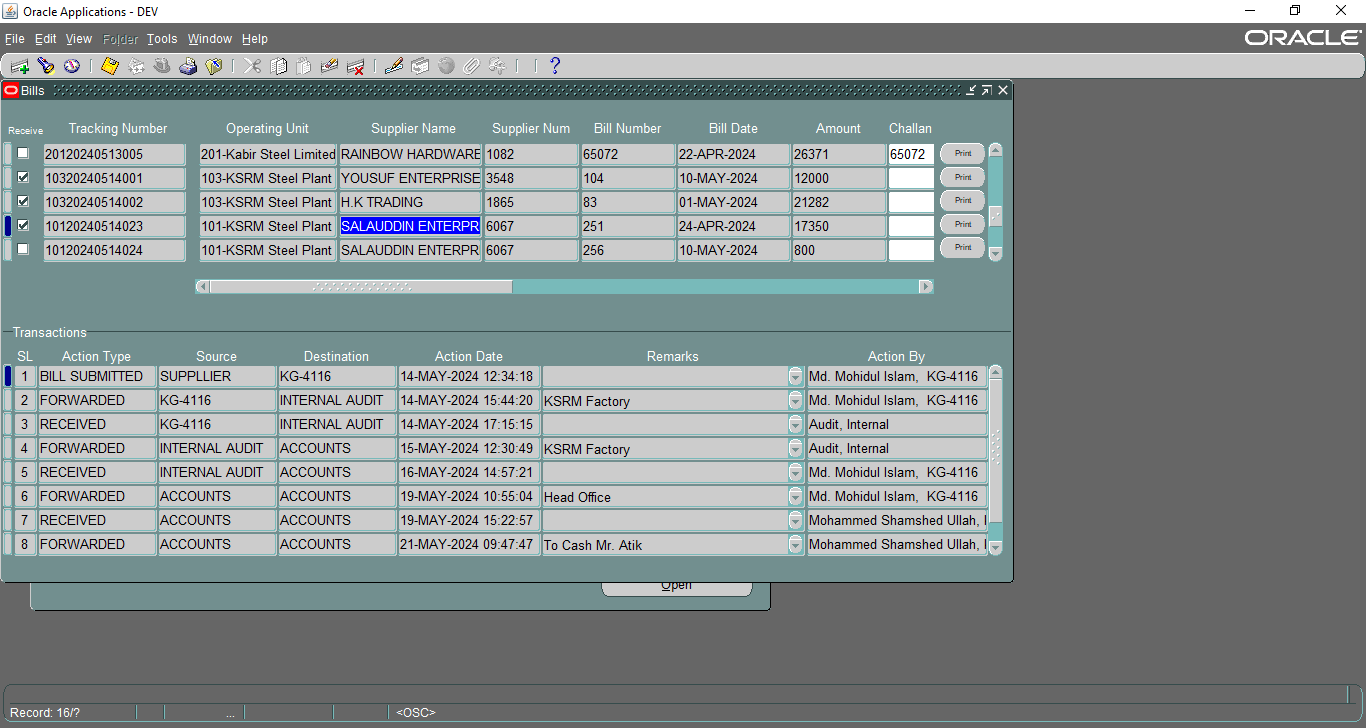Click down arrow of bills list scrollbar
Viewport: 1366px width, 728px height.
tap(995, 254)
